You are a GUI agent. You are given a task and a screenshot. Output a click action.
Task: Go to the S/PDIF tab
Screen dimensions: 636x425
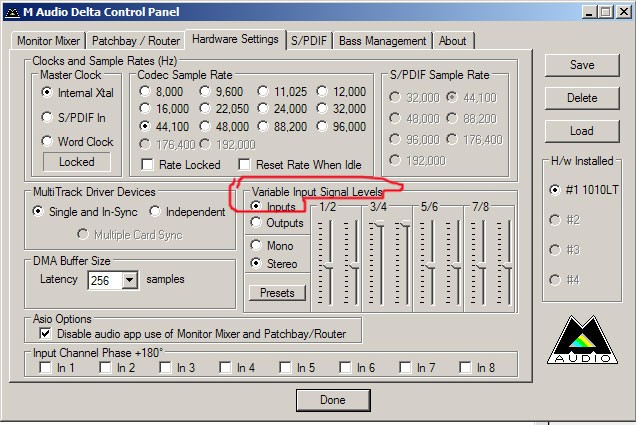pos(309,41)
